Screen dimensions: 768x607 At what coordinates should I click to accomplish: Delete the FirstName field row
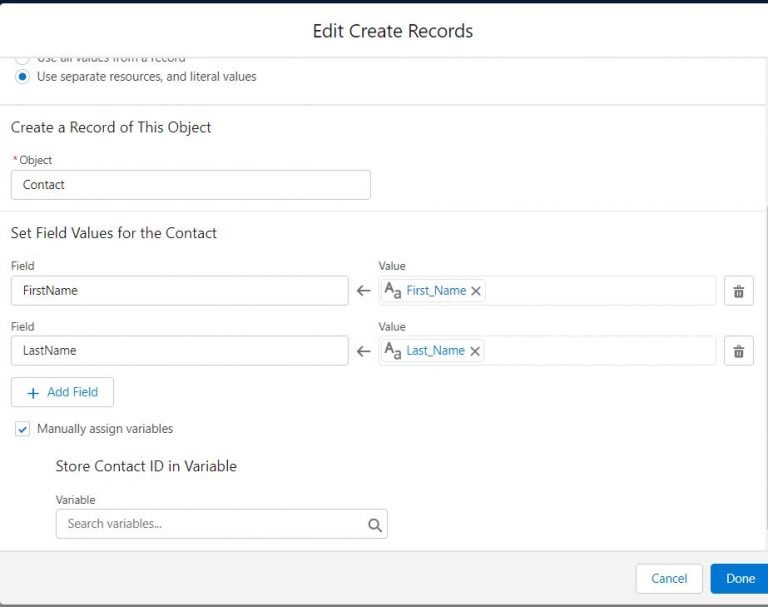738,291
